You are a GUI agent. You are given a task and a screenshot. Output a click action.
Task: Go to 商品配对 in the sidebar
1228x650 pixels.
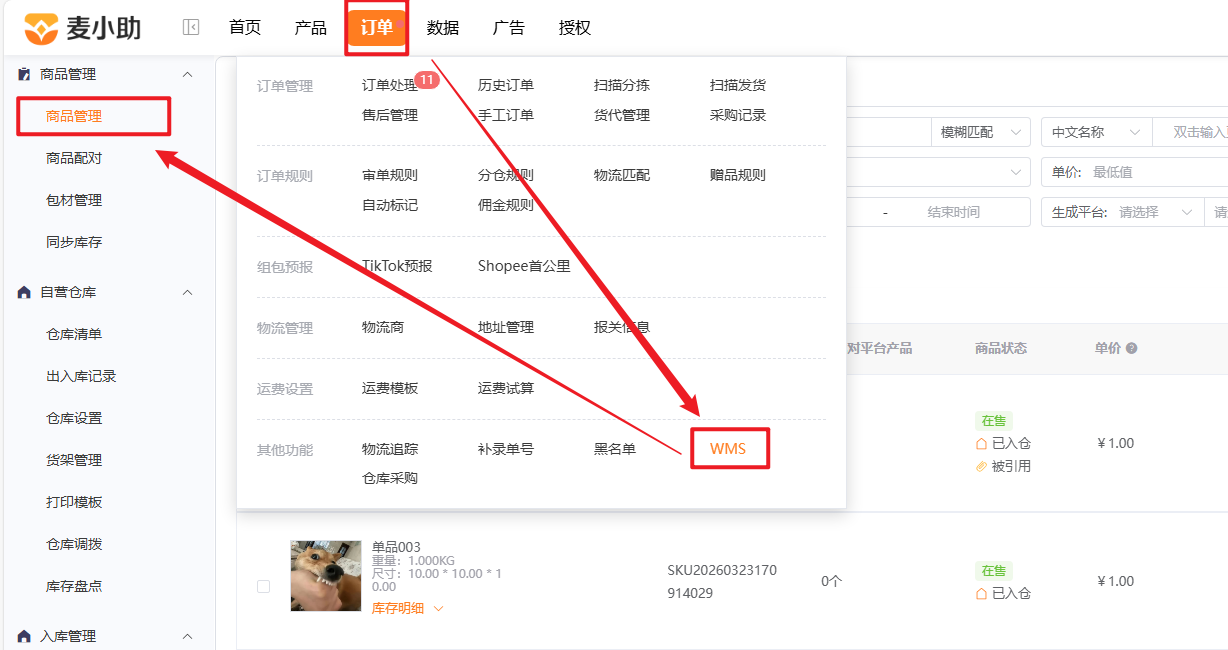[x=74, y=158]
